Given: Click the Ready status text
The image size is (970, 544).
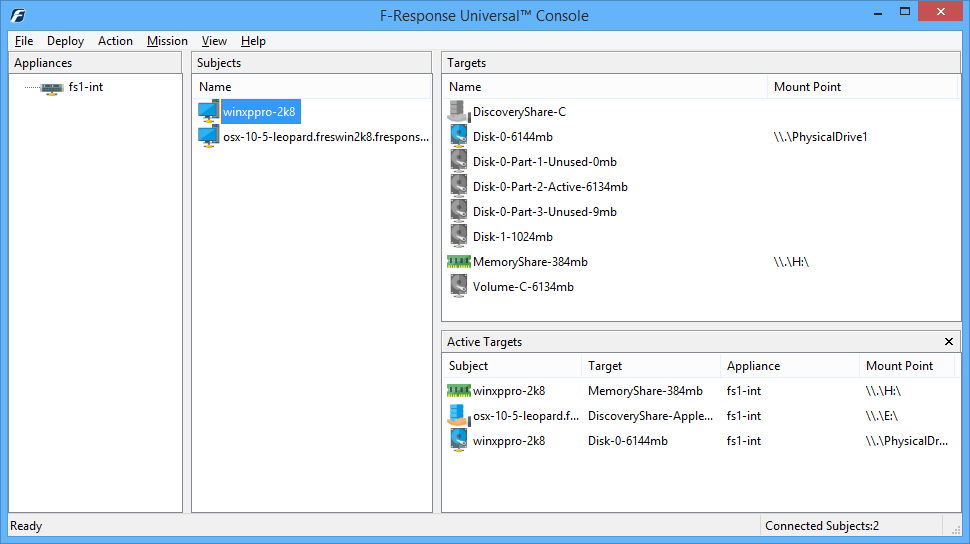Looking at the screenshot, I should point(26,526).
